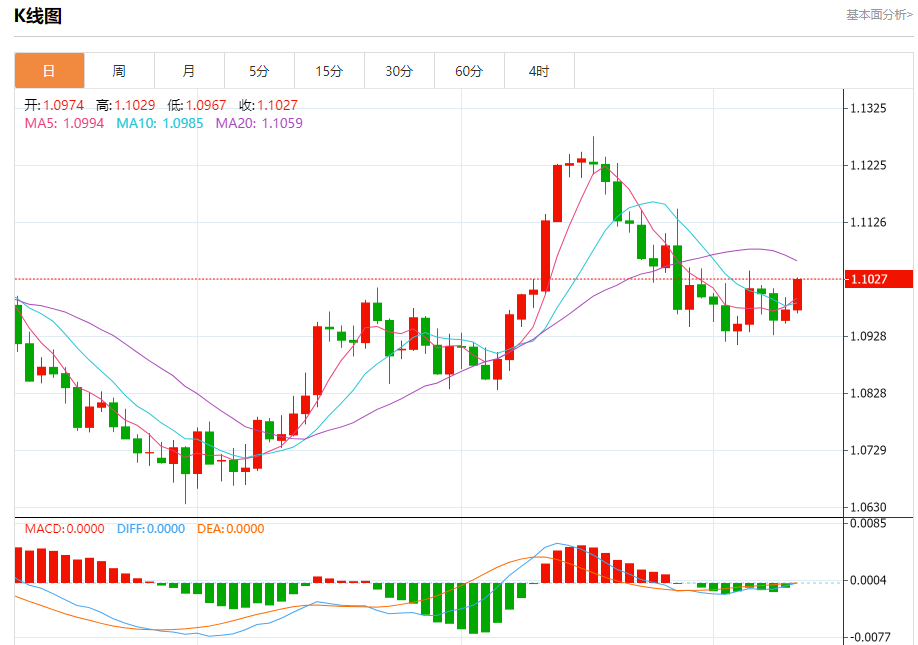Open the 60分 interval tab
The image size is (918, 645).
point(470,71)
